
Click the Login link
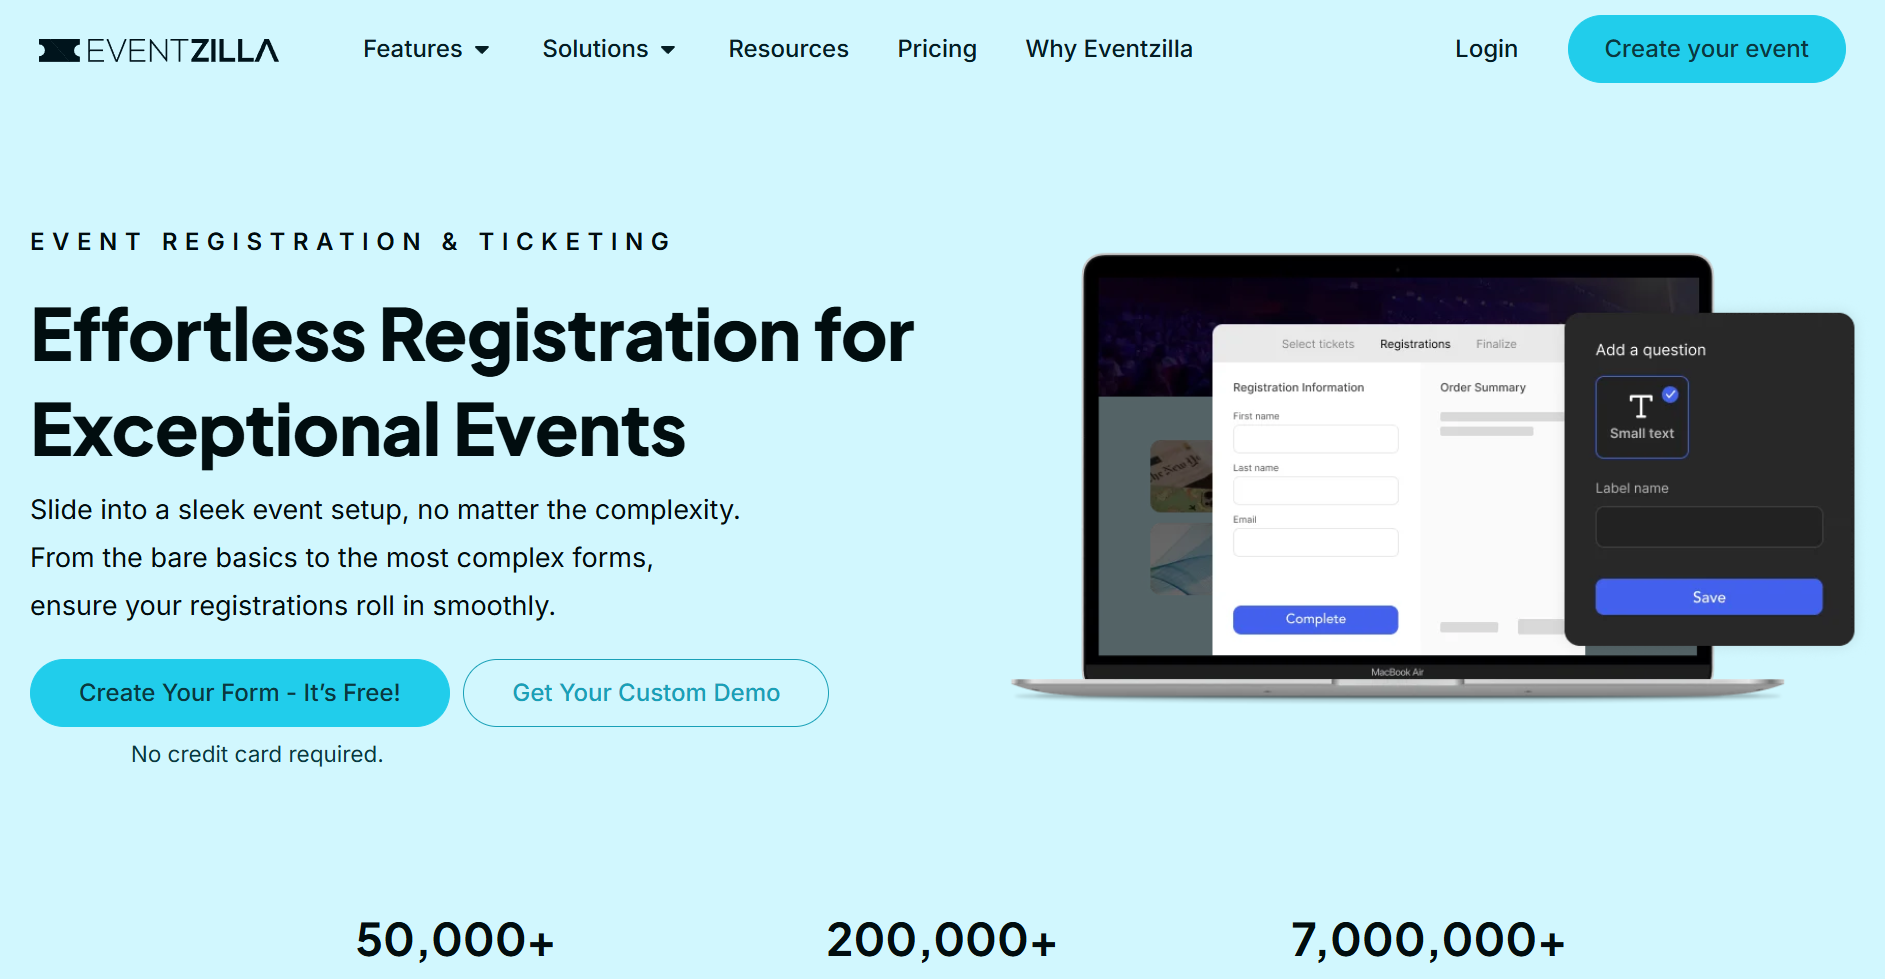pos(1486,49)
